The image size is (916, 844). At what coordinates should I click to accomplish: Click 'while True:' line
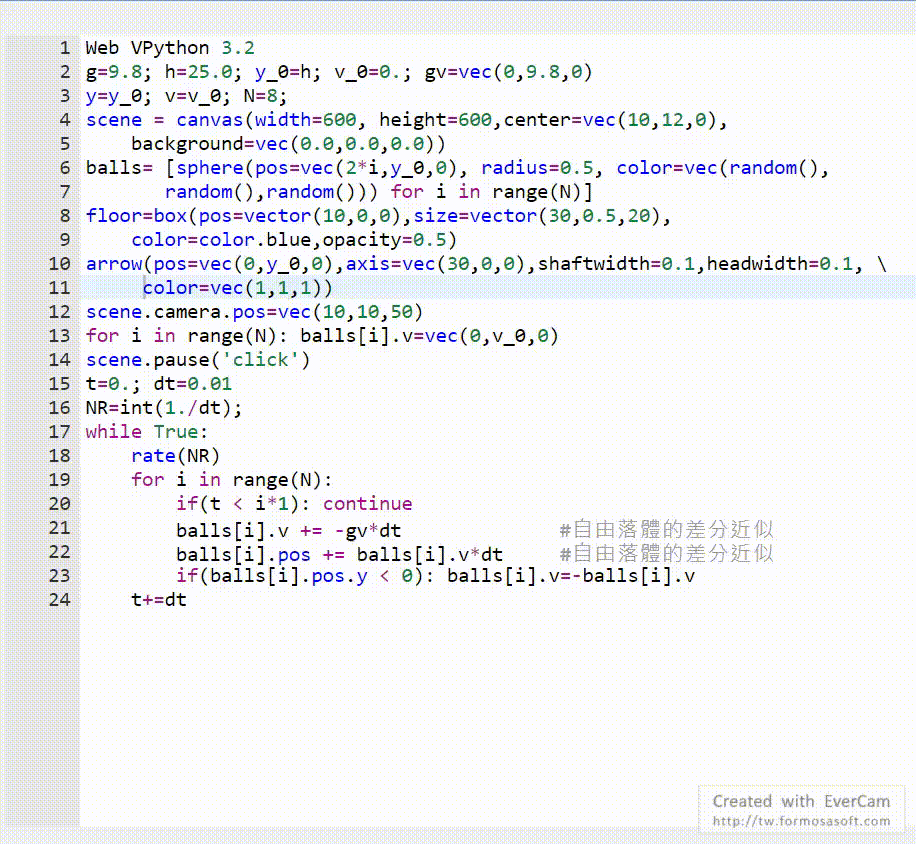(147, 432)
